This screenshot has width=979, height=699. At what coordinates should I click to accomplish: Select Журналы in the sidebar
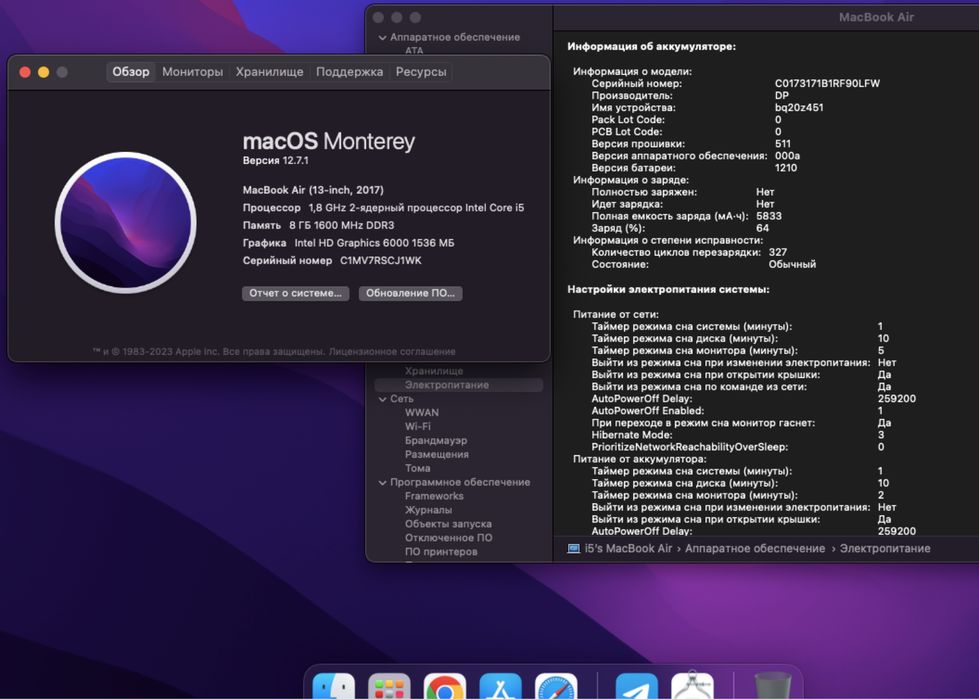pos(428,510)
